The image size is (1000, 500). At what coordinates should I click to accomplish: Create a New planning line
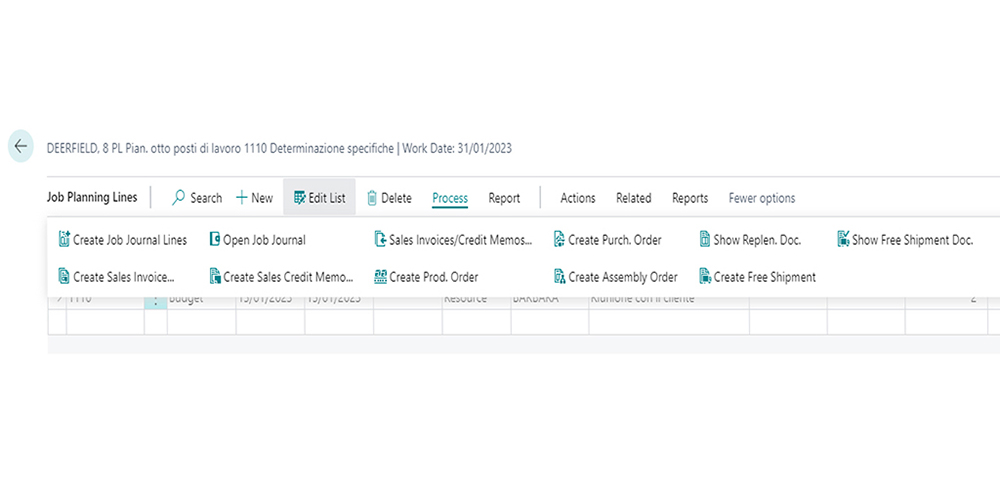click(254, 198)
